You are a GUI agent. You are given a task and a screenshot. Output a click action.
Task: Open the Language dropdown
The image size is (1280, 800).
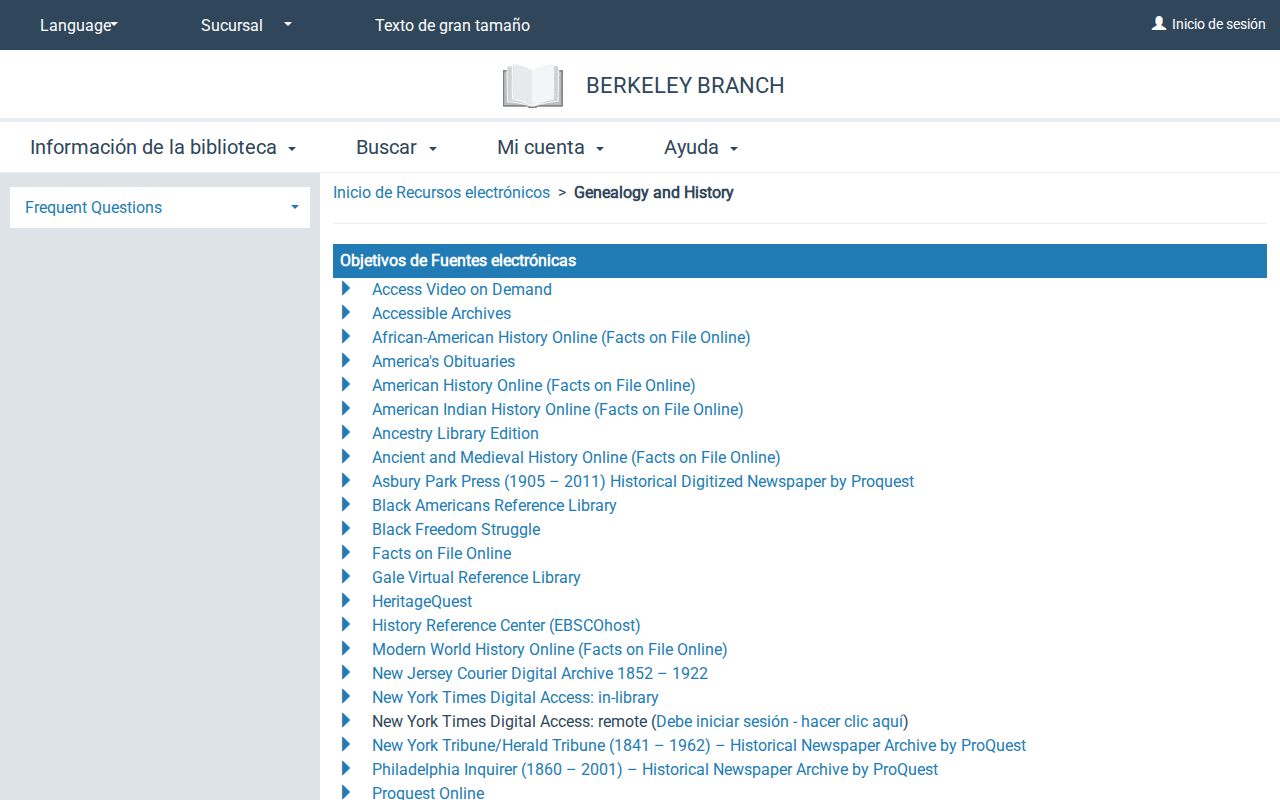pyautogui.click(x=79, y=25)
